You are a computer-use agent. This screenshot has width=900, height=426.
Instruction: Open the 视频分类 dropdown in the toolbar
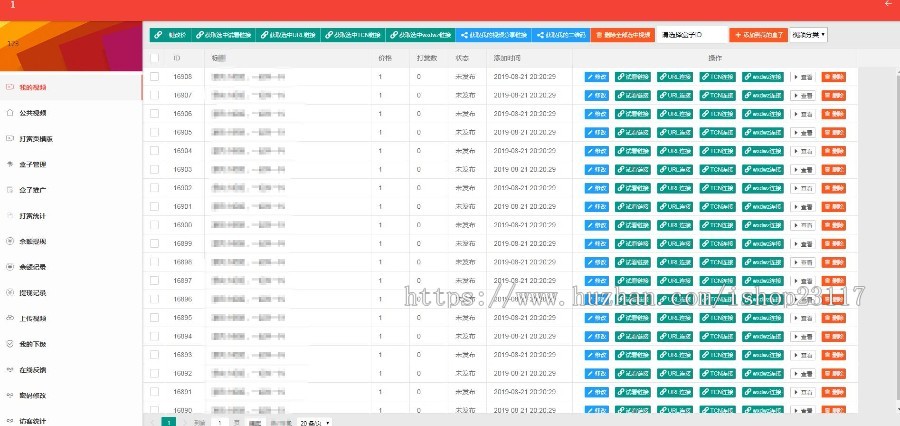pyautogui.click(x=809, y=35)
